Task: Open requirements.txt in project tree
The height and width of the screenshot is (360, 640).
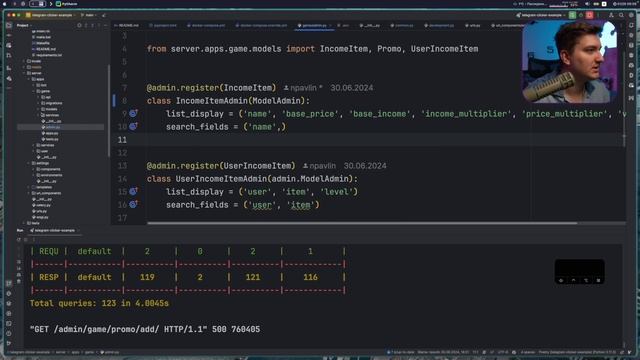Action: pyautogui.click(x=46, y=55)
